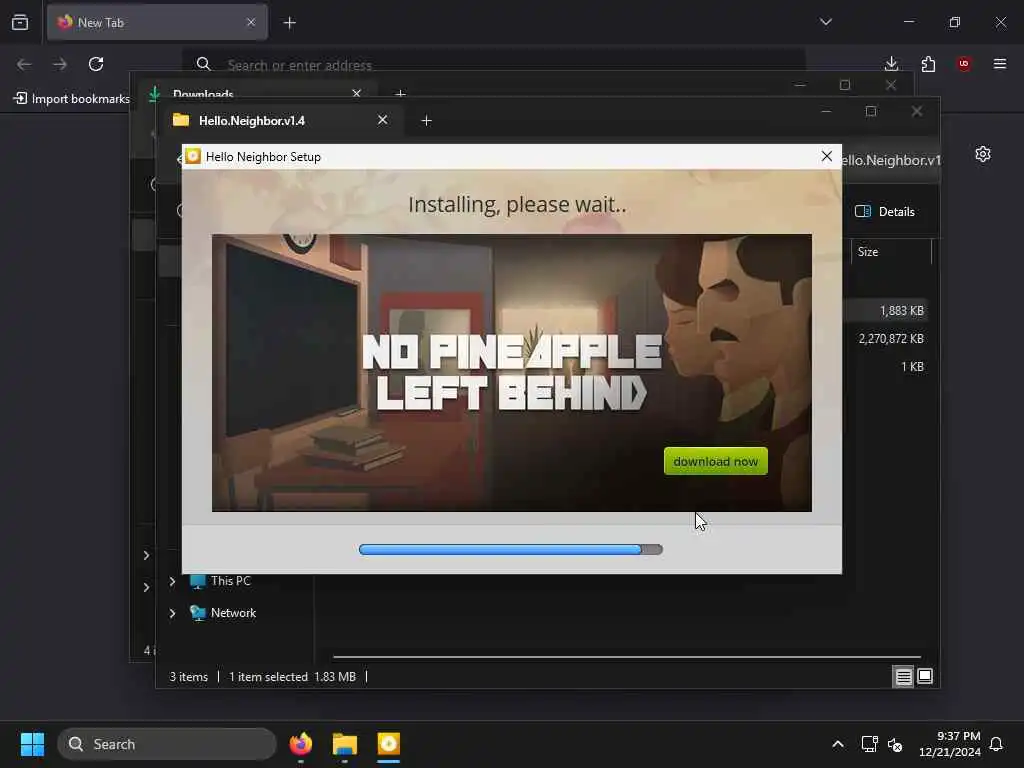Open the browser application menu
Viewport: 1024px width, 768px height.
[x=1000, y=64]
